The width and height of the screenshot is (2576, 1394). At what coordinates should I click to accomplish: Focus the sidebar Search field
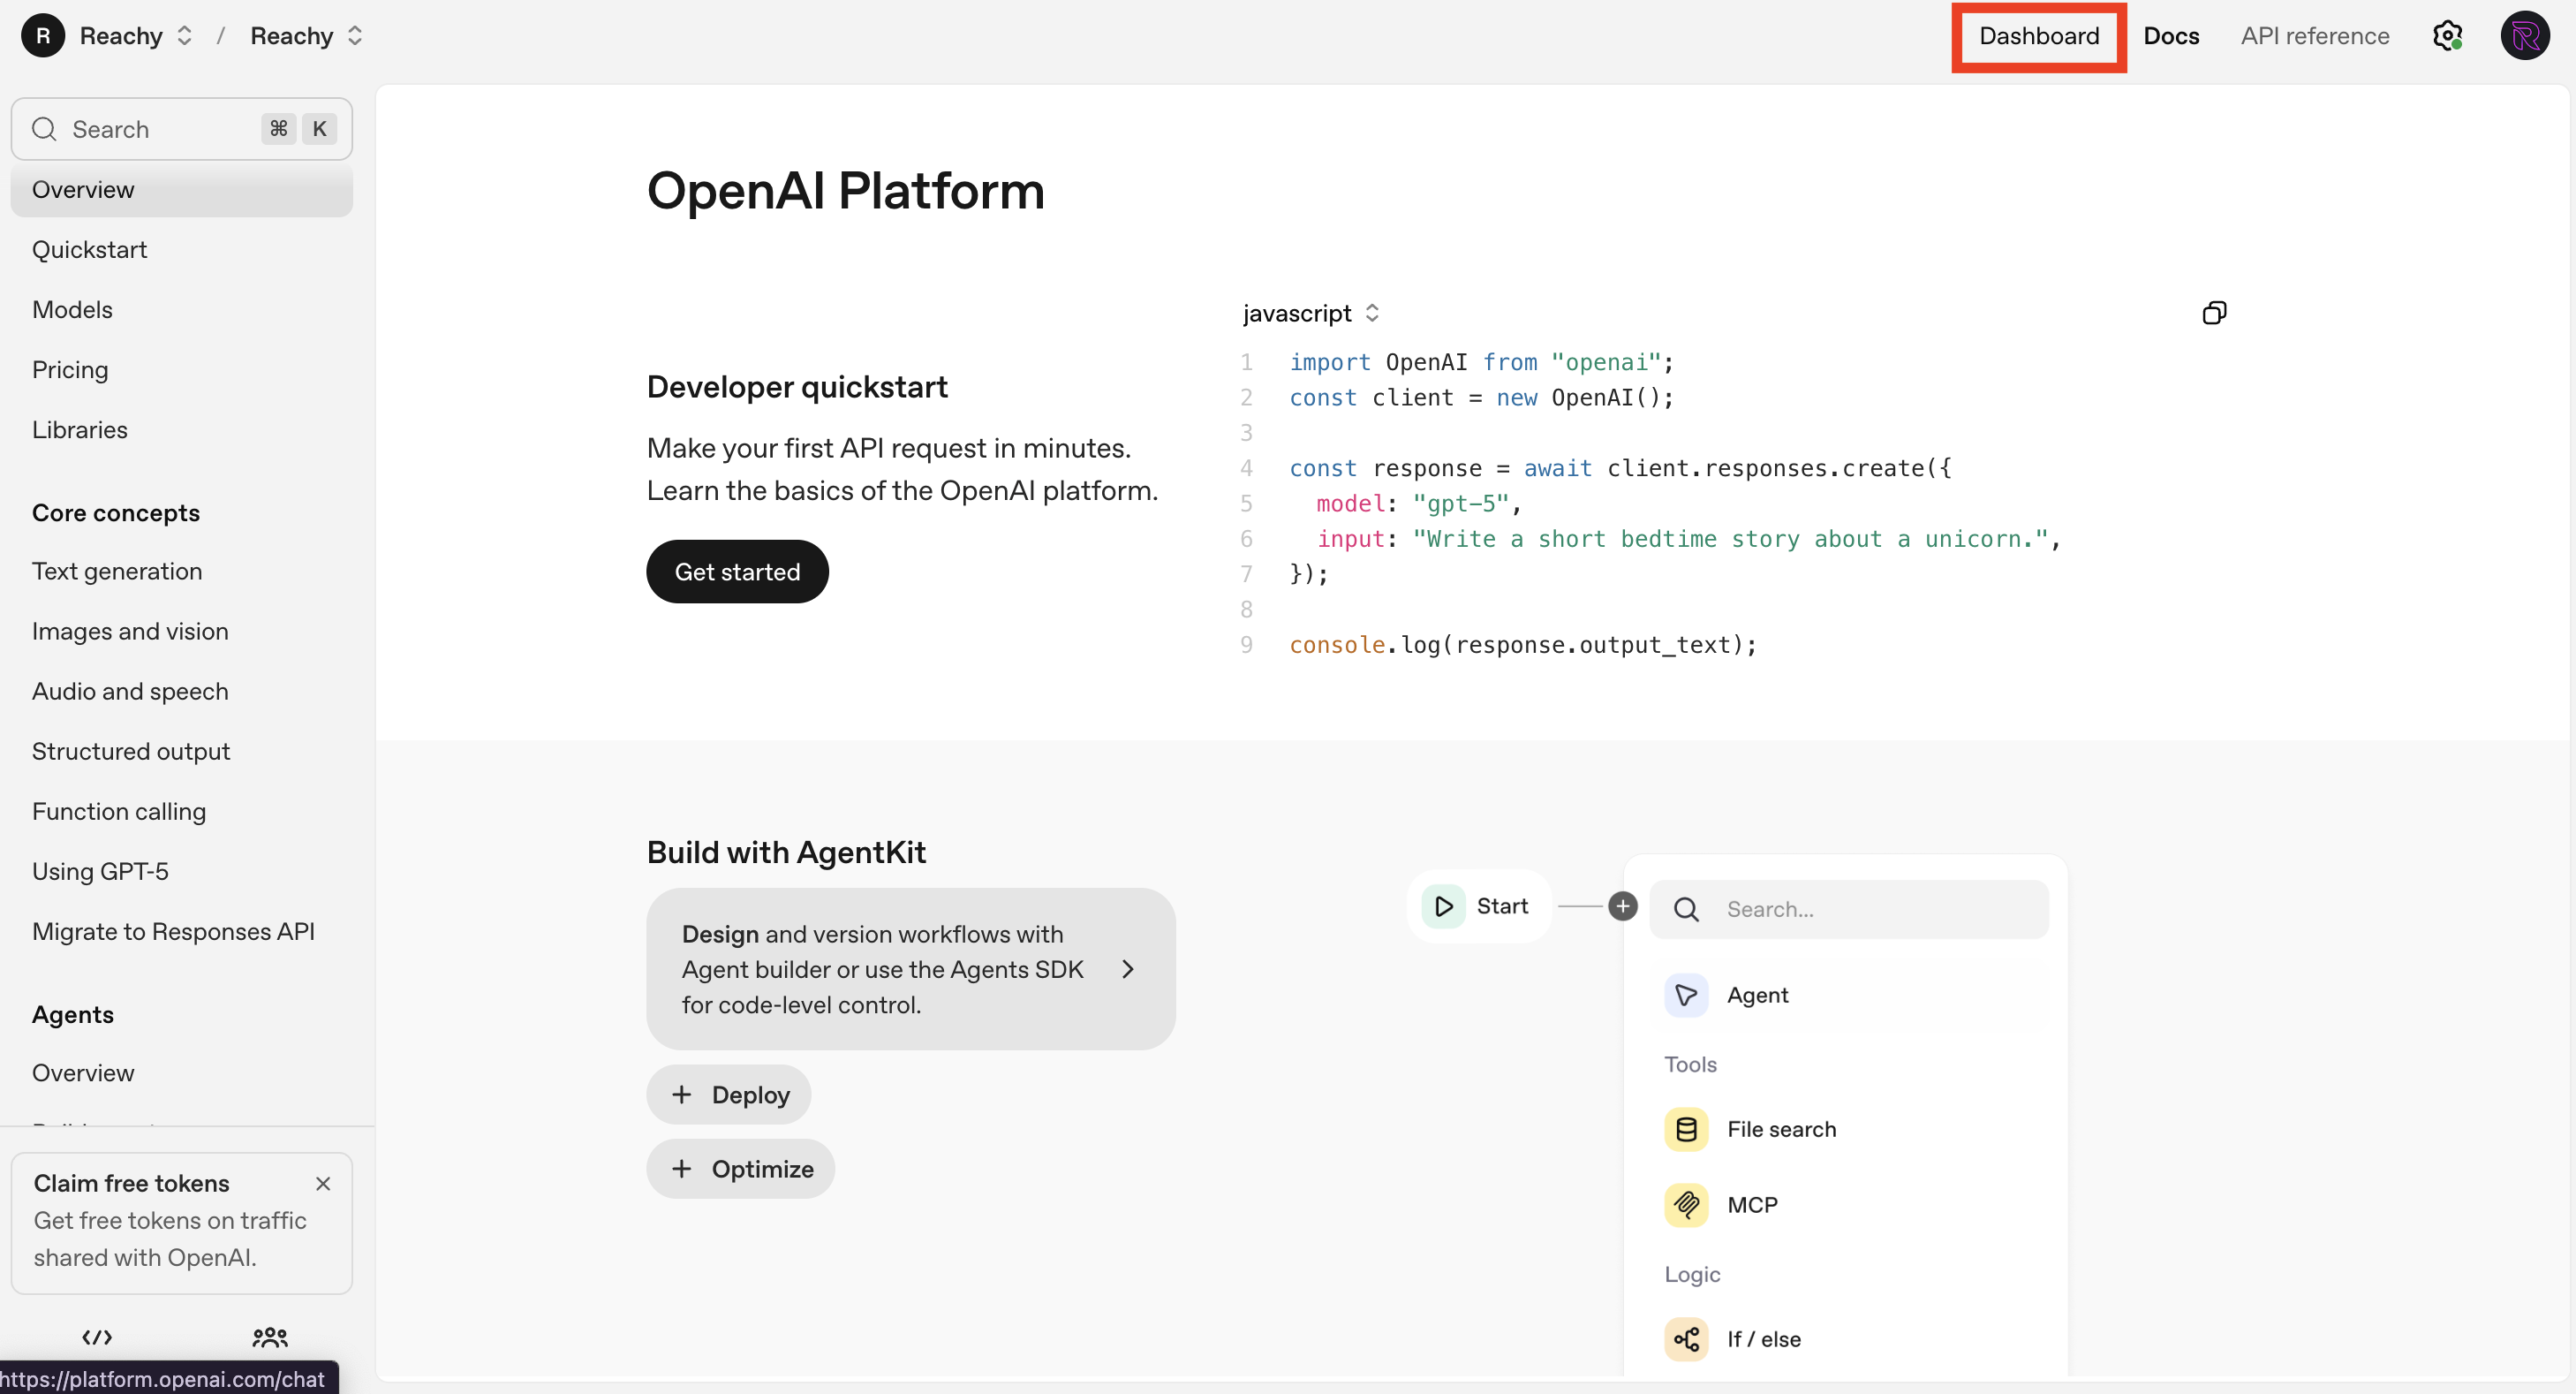160,129
